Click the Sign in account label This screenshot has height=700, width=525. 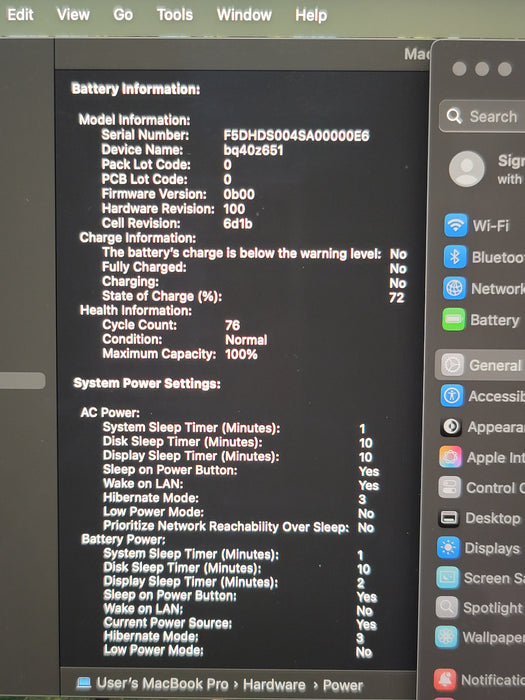coord(511,169)
